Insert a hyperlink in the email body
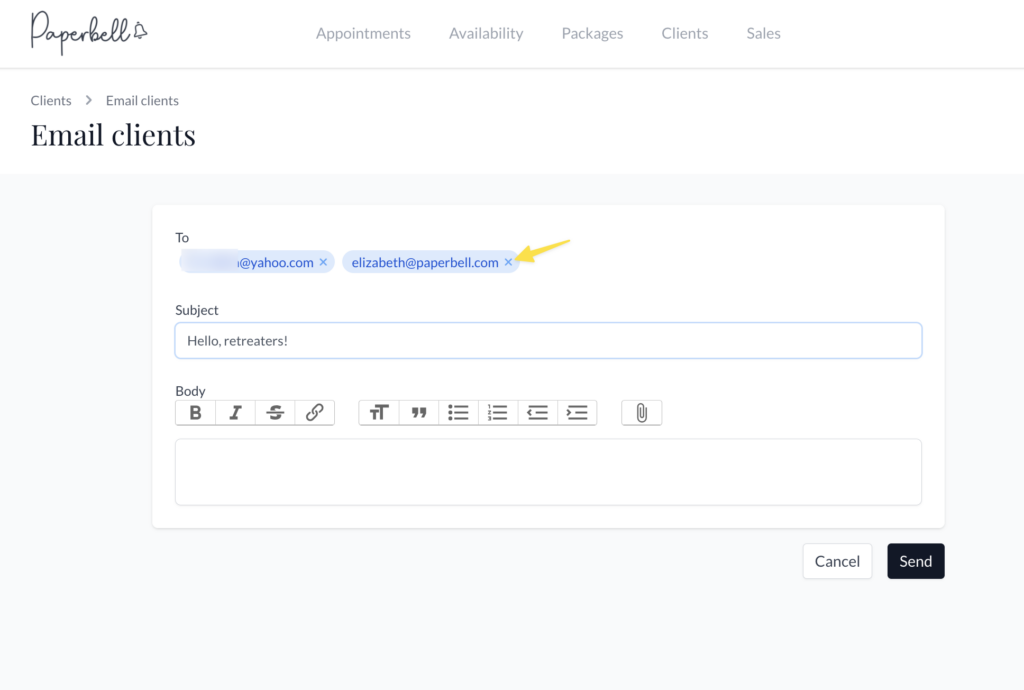Viewport: 1024px width, 690px height. [x=314, y=413]
